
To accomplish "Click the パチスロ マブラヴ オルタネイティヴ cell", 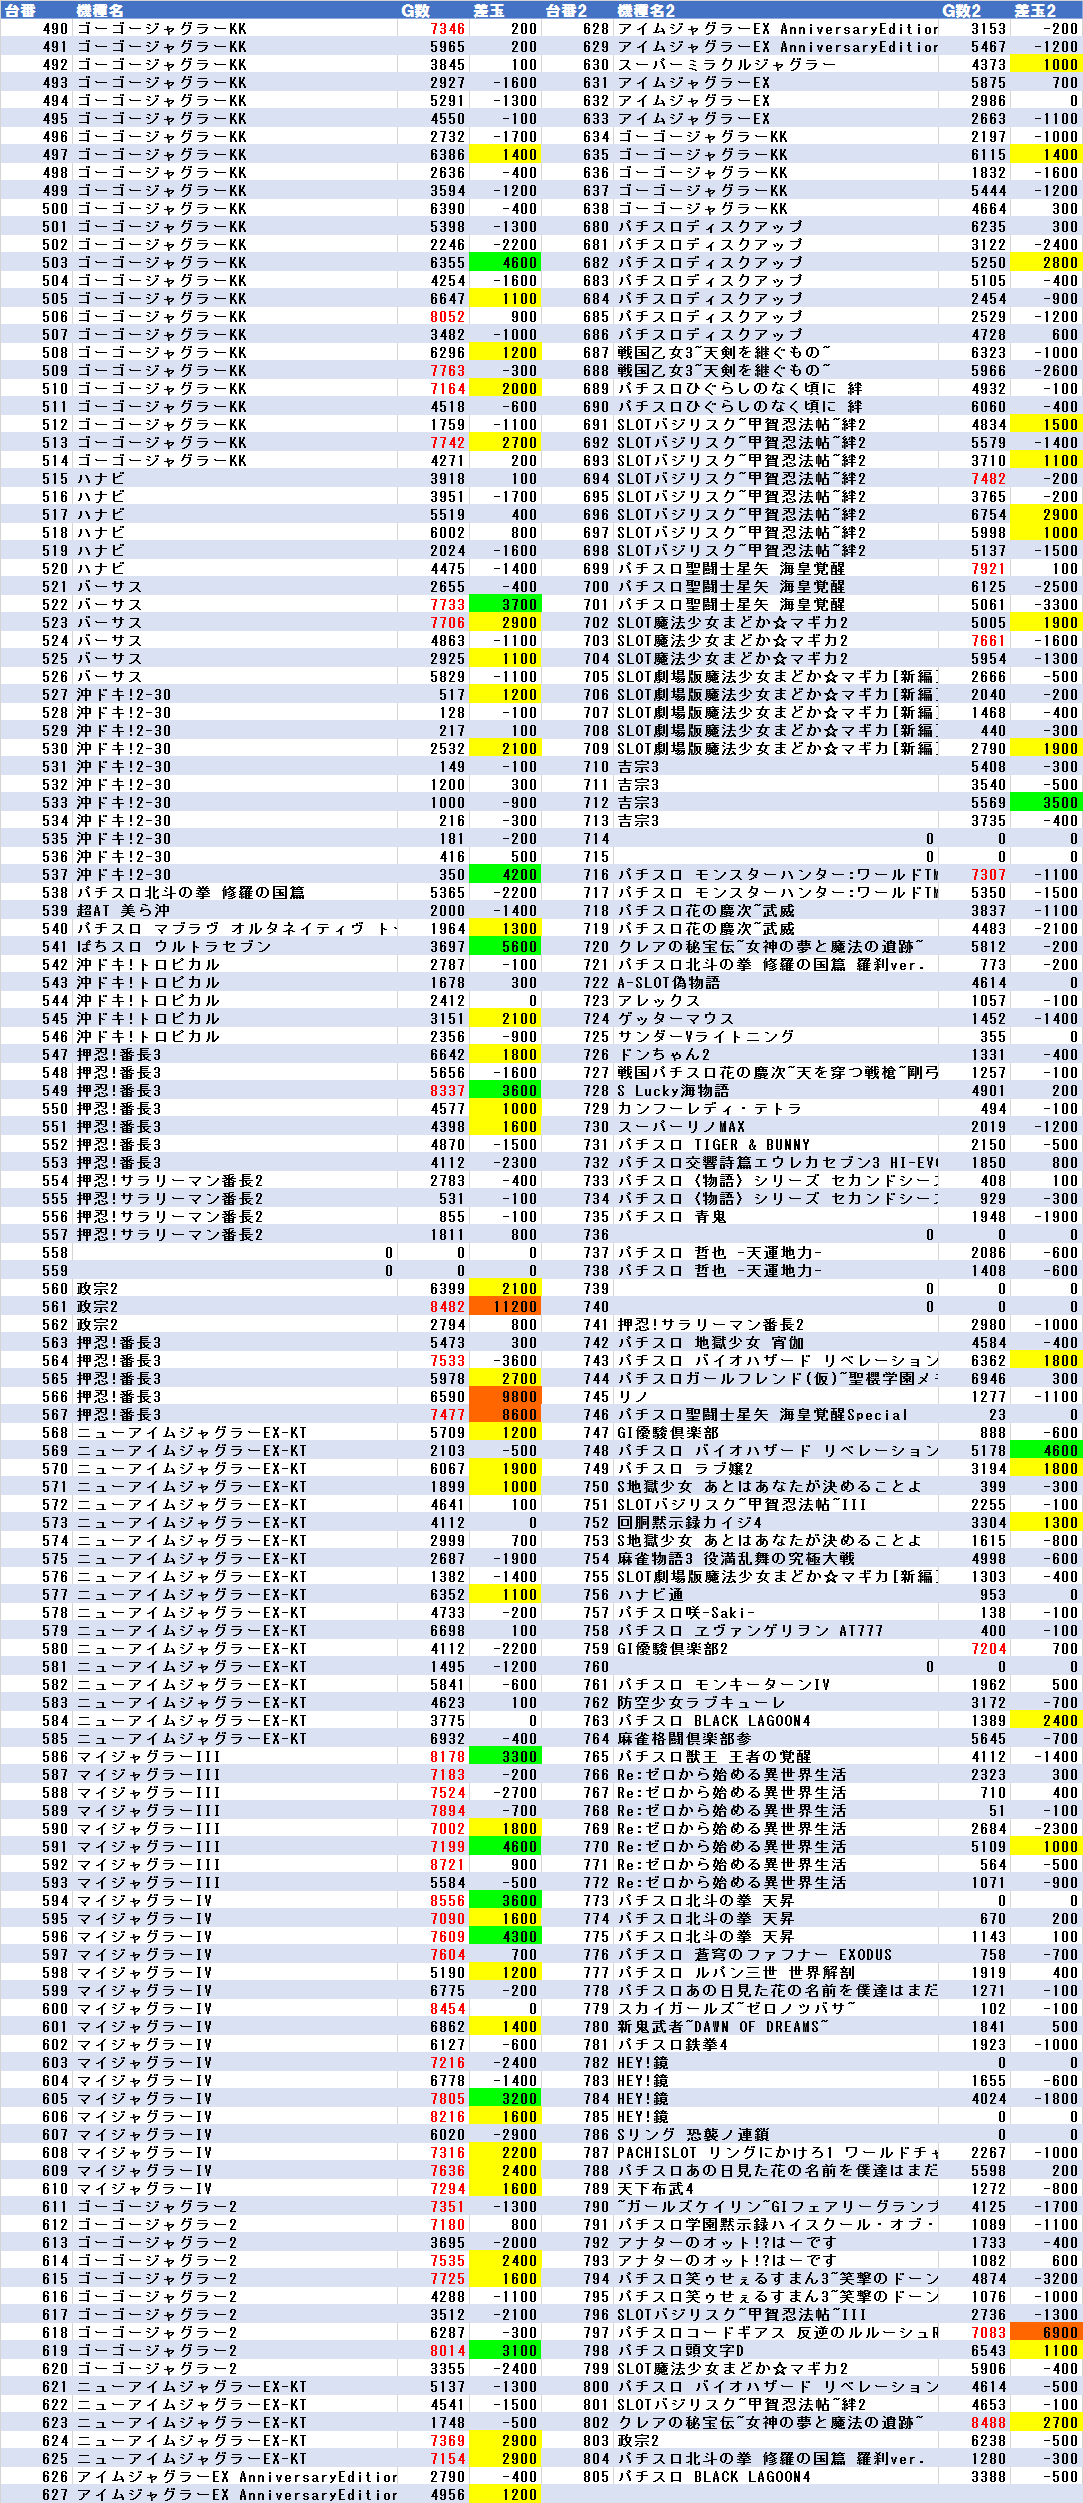I will pos(234,928).
